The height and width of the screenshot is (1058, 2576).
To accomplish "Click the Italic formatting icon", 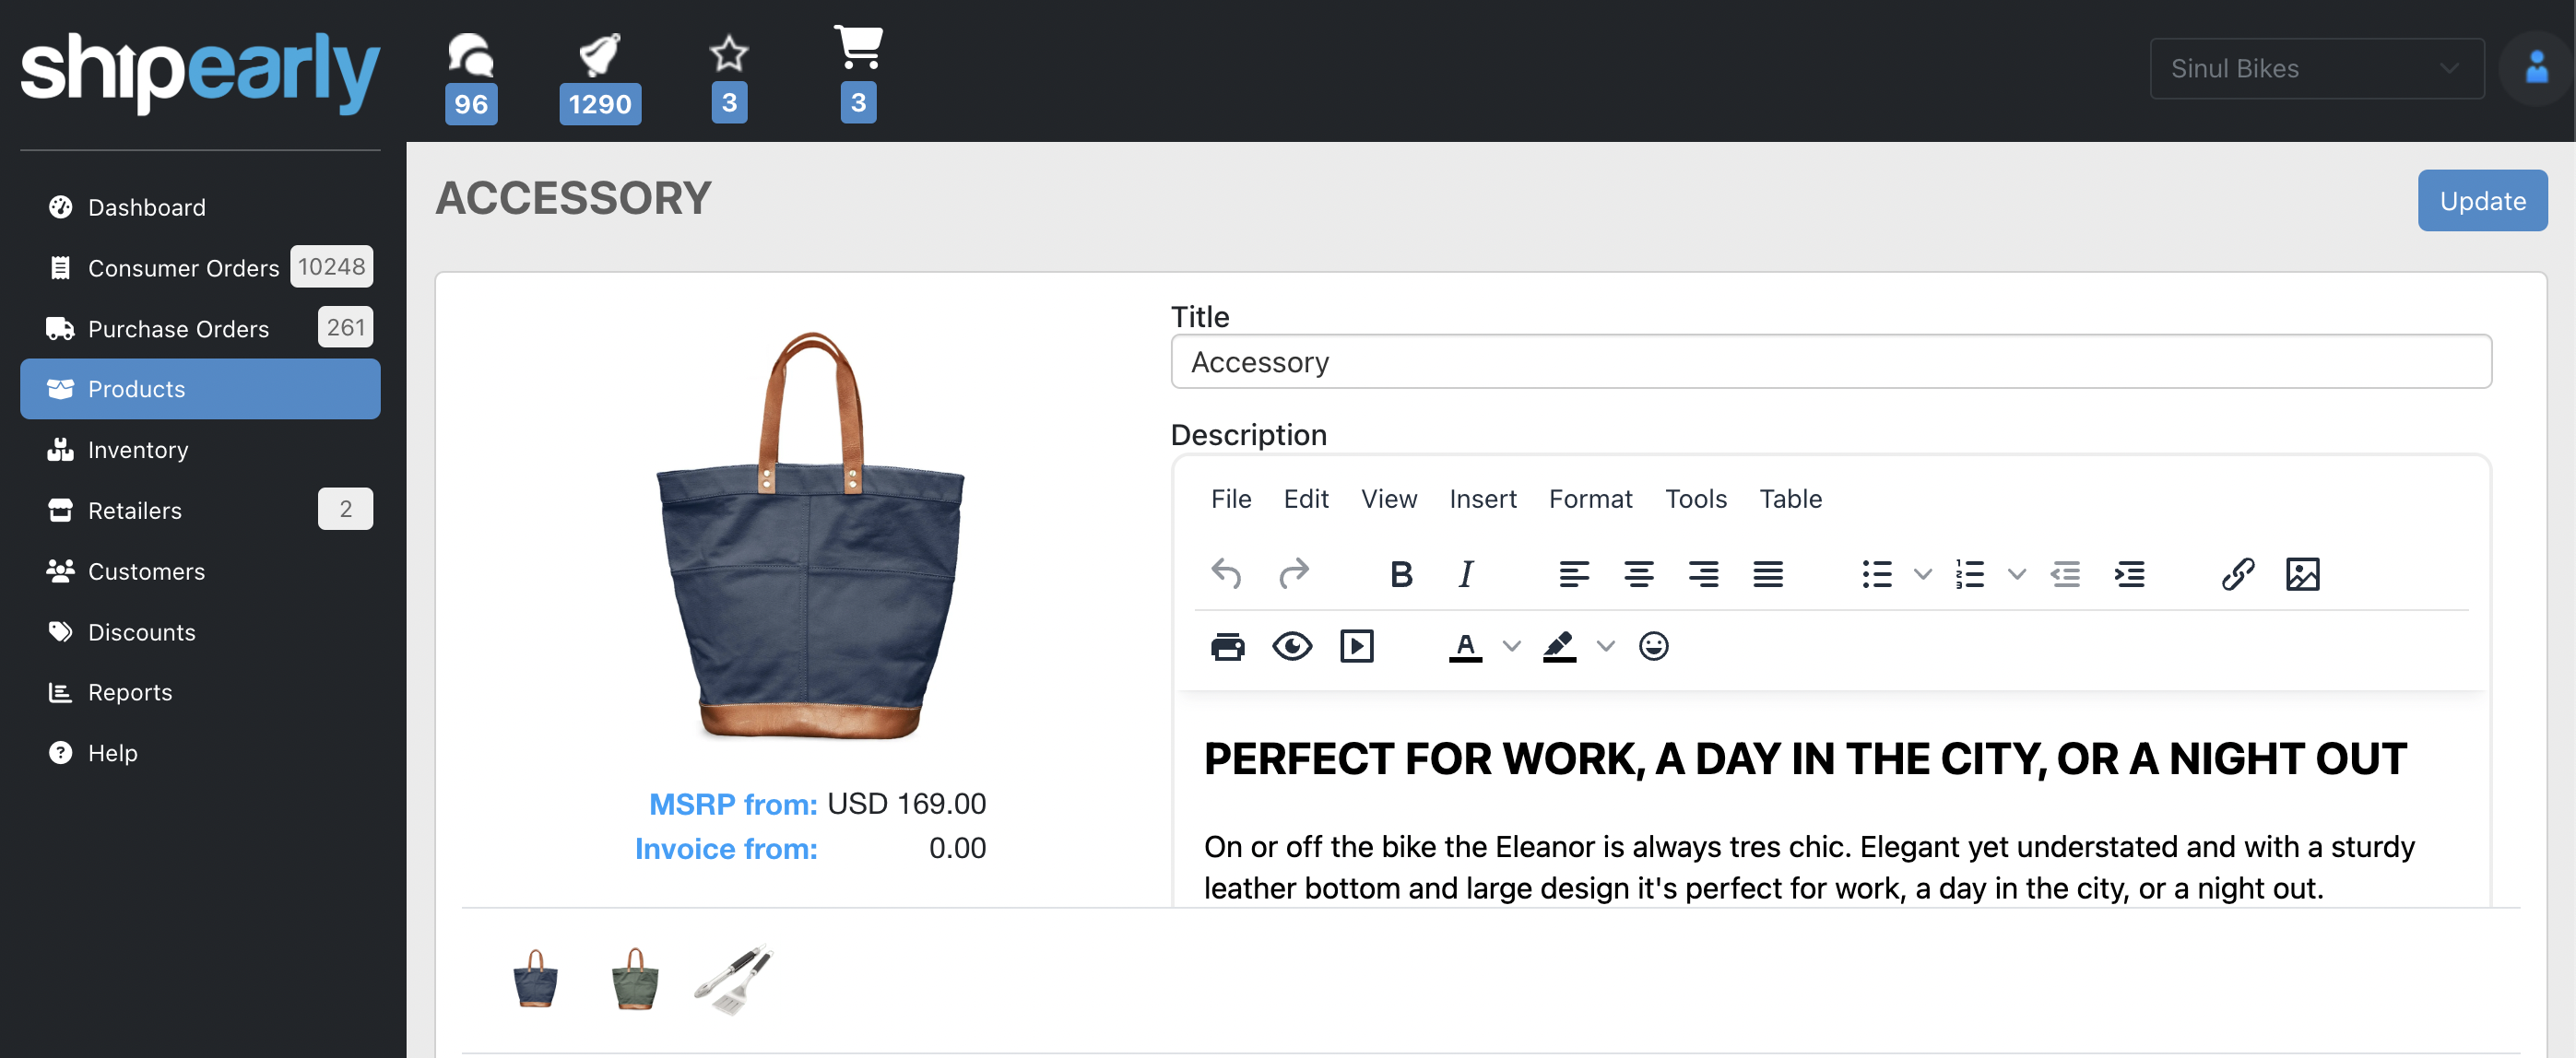I will point(1465,573).
